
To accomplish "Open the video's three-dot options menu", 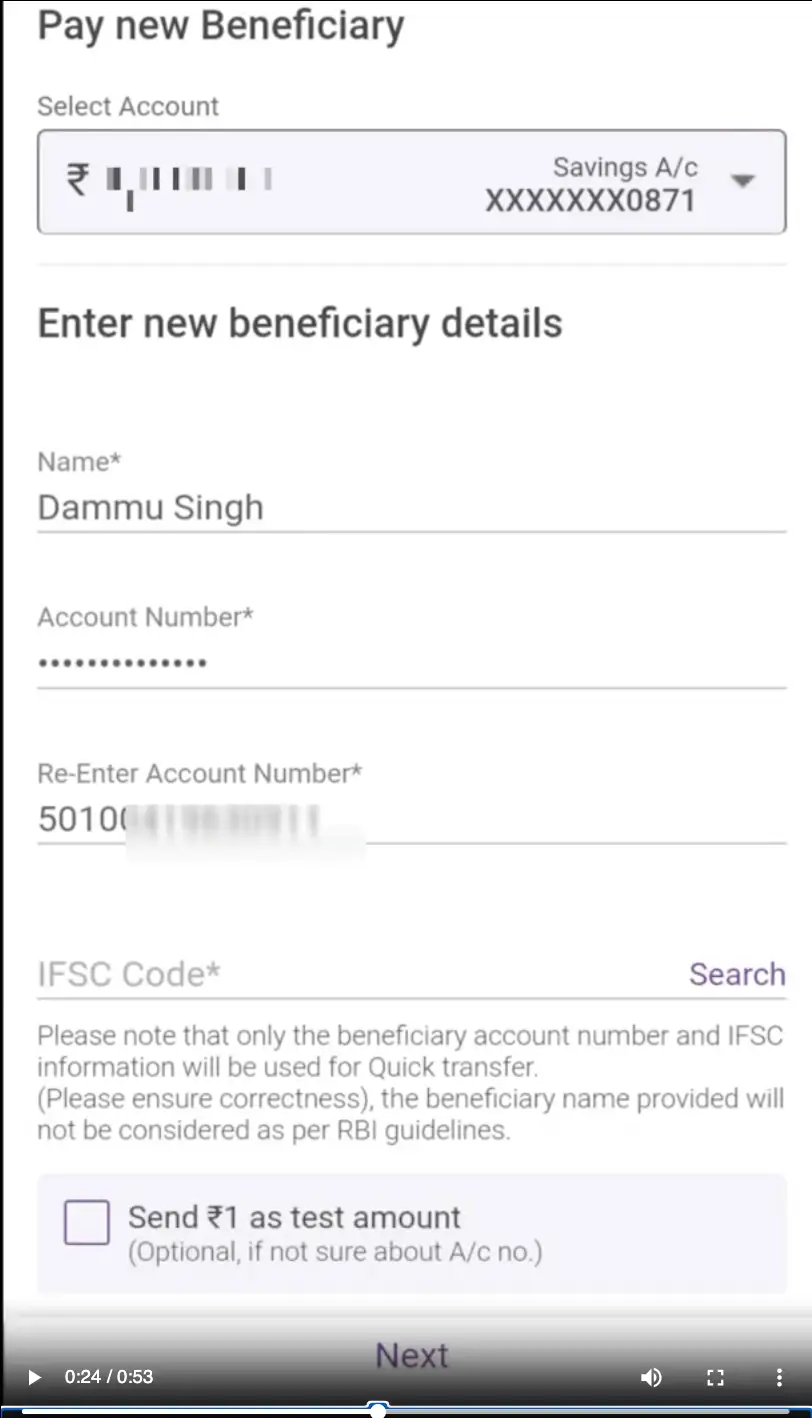I will click(x=779, y=1377).
